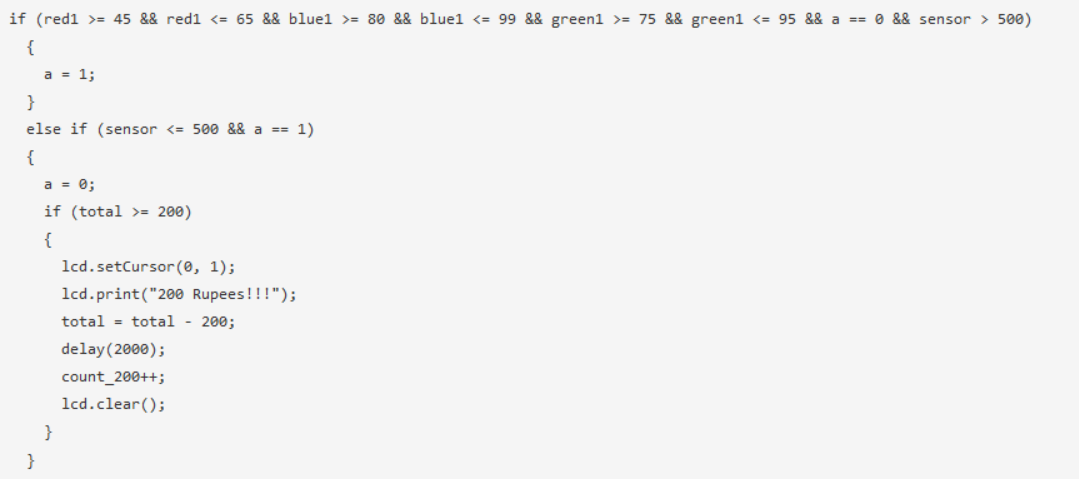Click the "a = 0;" assignment line
1079x479 pixels.
pyautogui.click(x=68, y=184)
